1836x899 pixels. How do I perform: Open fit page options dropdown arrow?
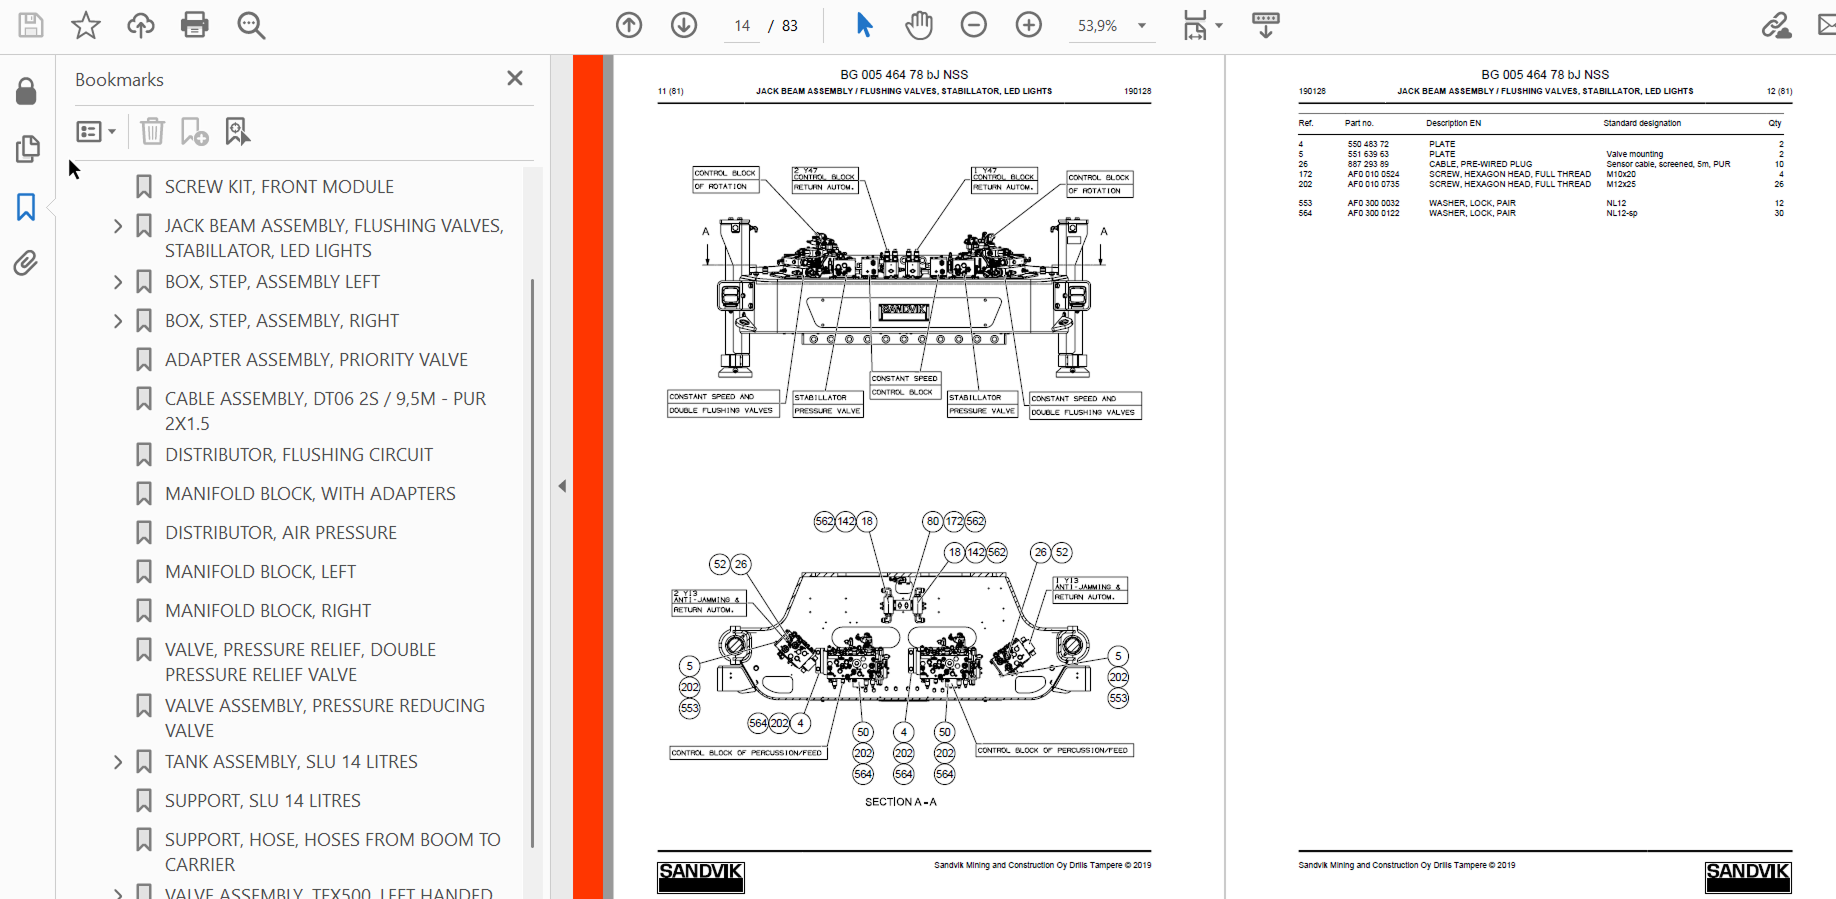1218,26
